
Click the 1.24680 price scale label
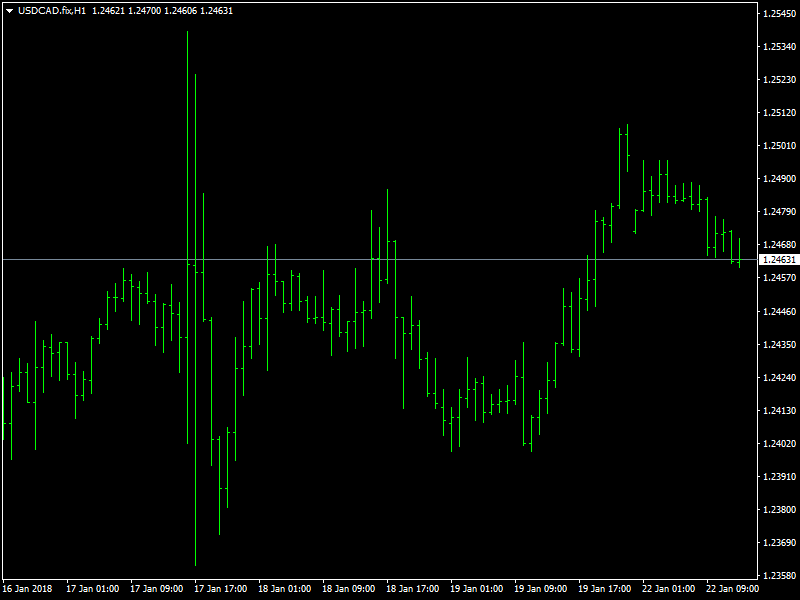click(x=779, y=244)
